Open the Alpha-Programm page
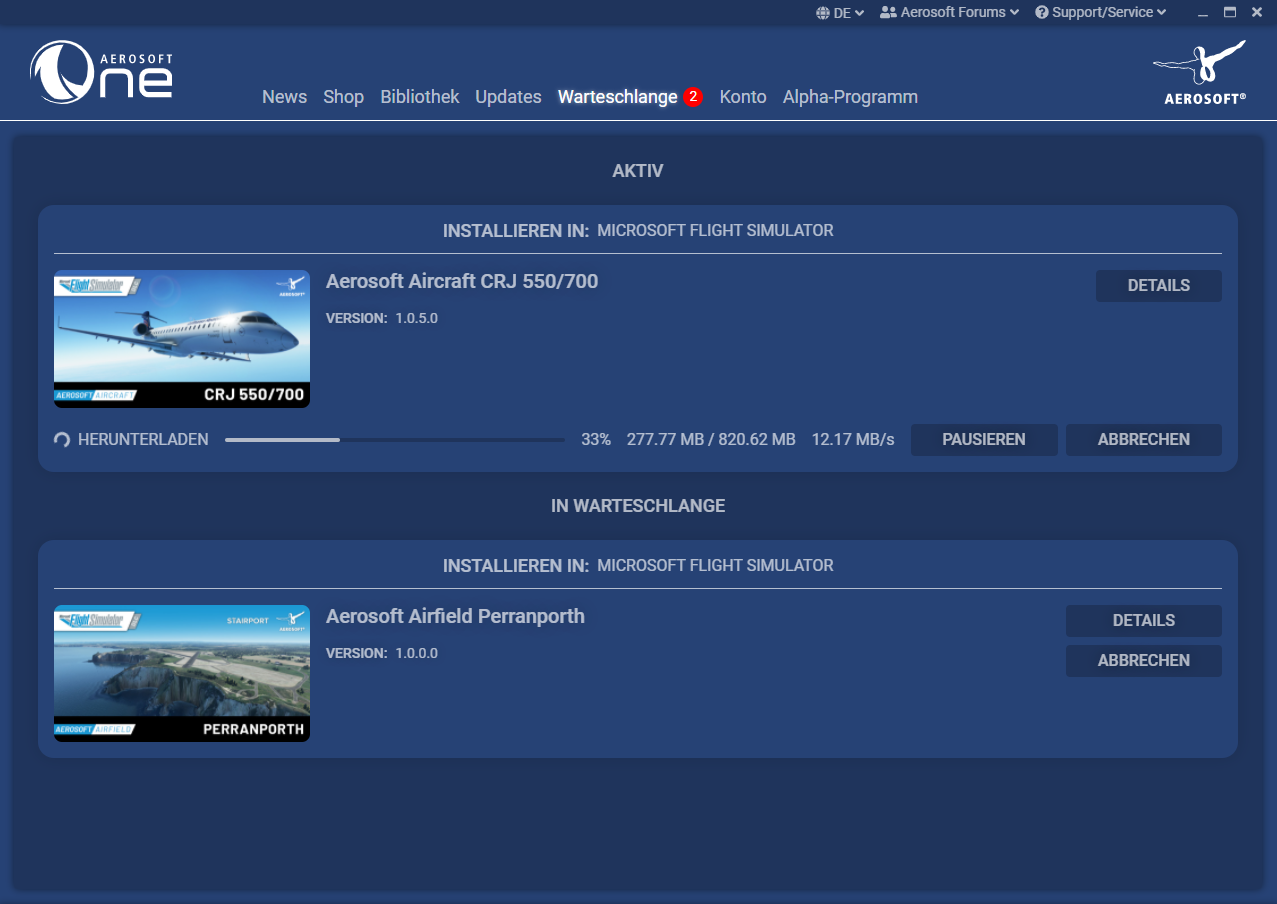This screenshot has width=1277, height=904. click(x=850, y=96)
